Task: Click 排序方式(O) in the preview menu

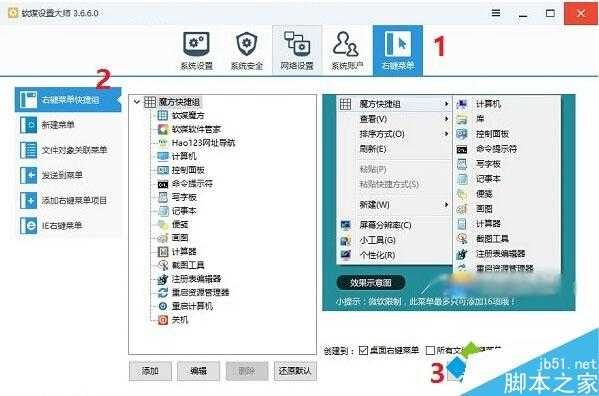Action: pos(394,134)
